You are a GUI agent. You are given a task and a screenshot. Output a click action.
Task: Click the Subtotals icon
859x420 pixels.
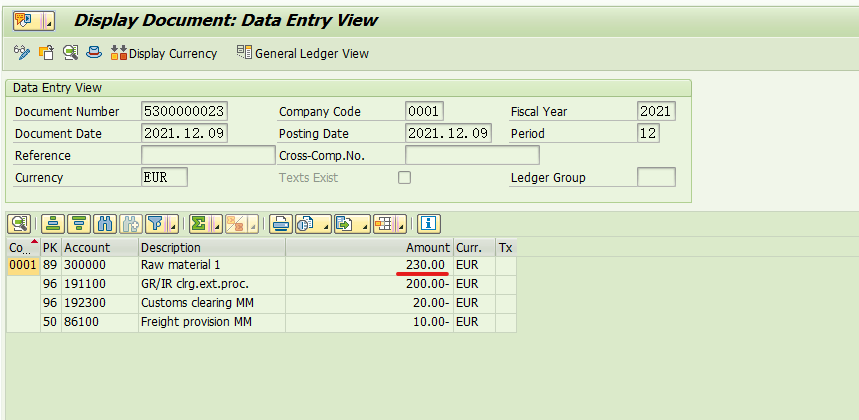236,223
